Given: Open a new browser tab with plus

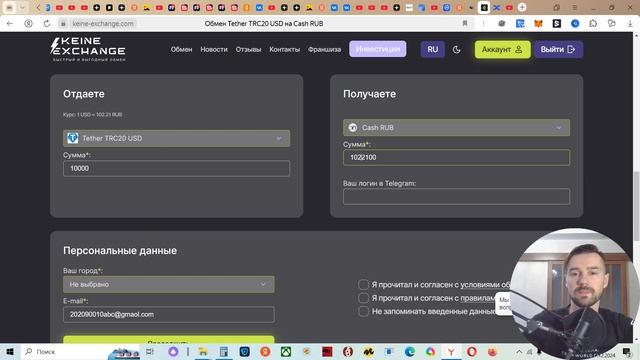Looking at the screenshot, I should (522, 7).
